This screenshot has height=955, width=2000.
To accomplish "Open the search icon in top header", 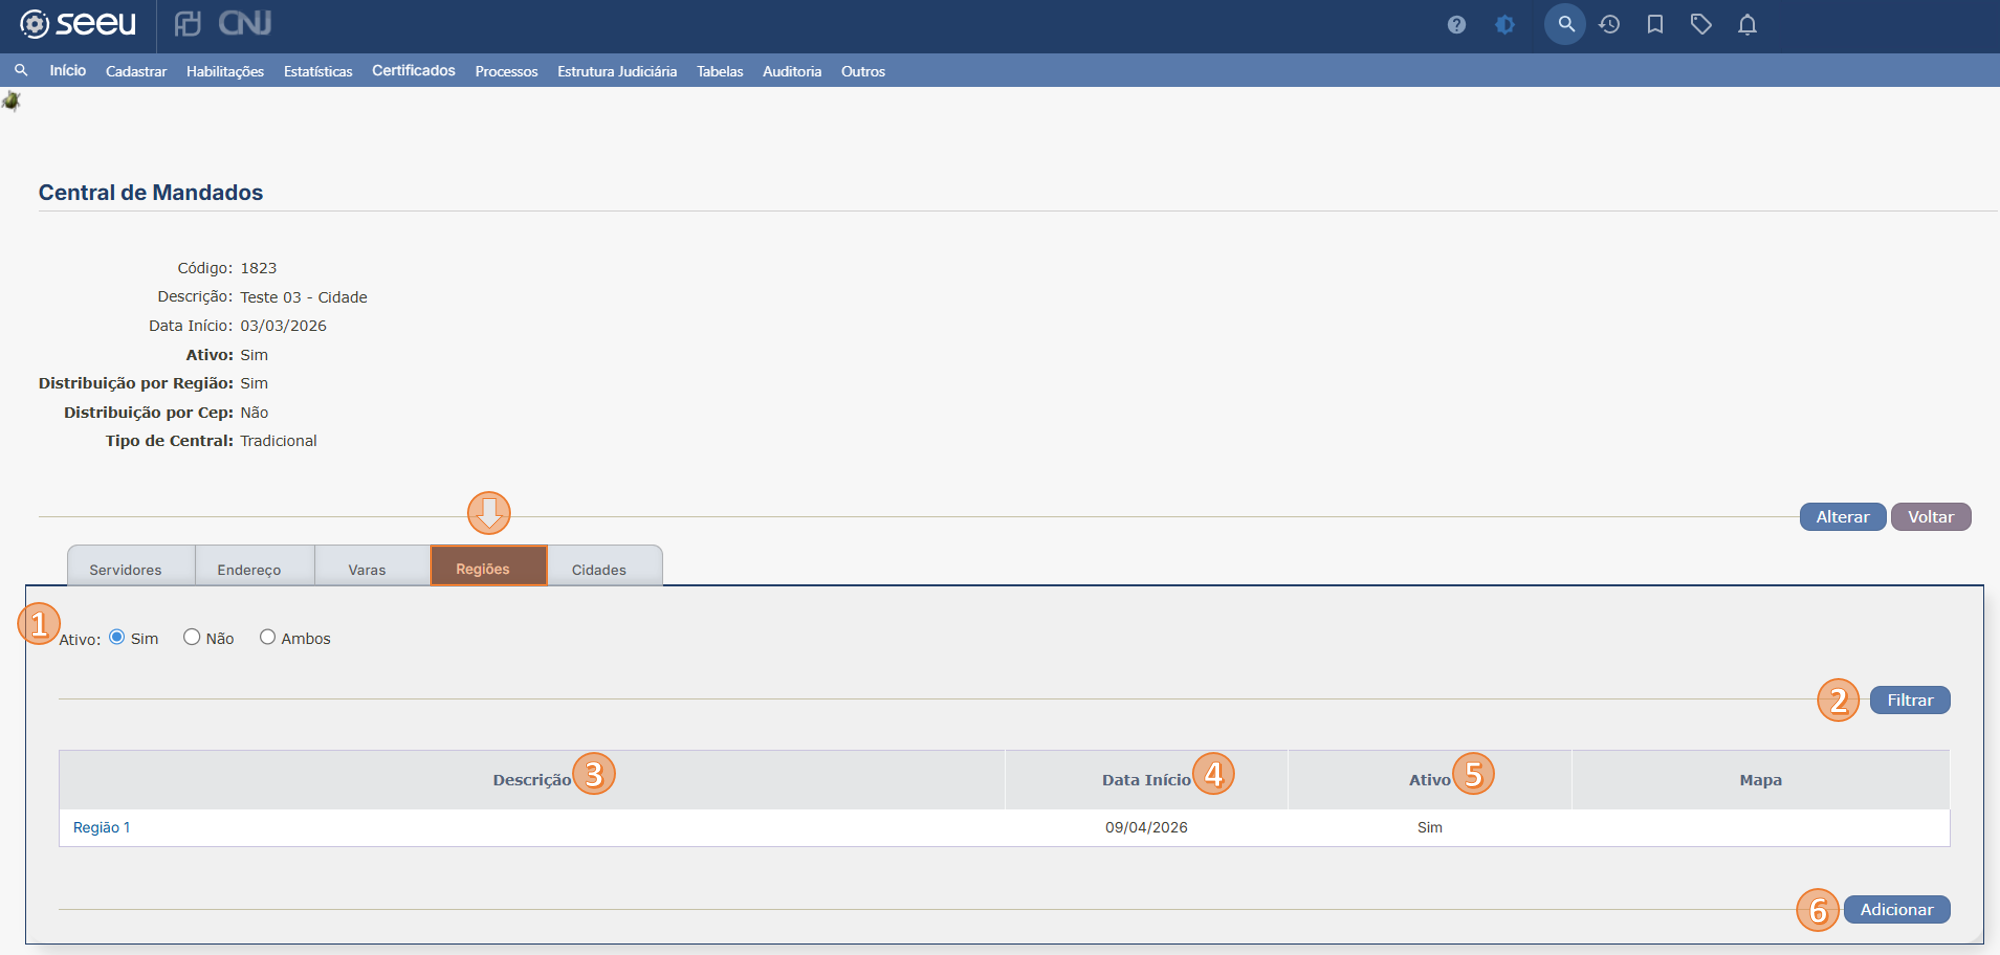I will 1565,24.
